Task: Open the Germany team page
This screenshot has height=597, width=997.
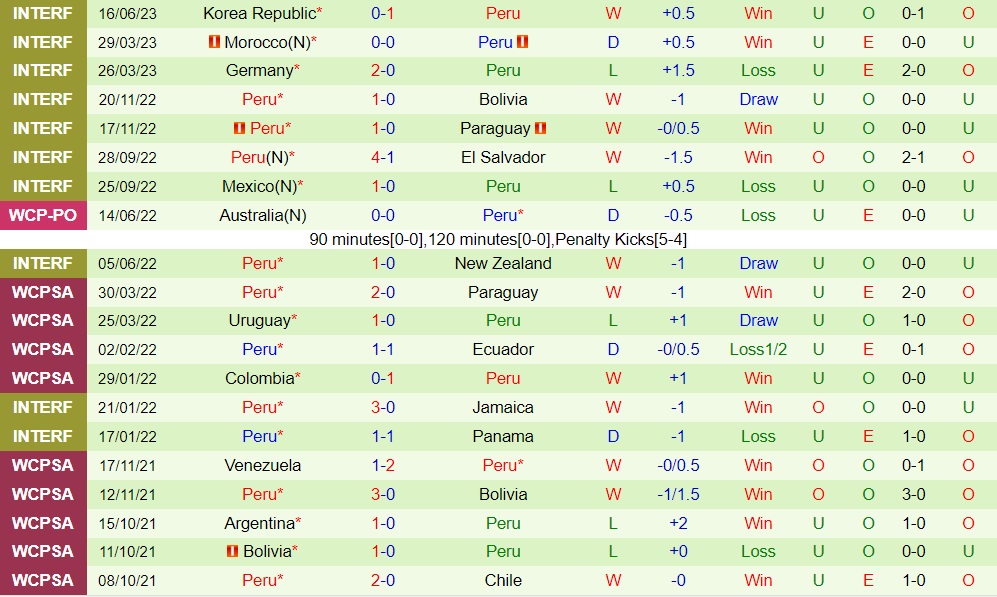Action: pos(260,70)
